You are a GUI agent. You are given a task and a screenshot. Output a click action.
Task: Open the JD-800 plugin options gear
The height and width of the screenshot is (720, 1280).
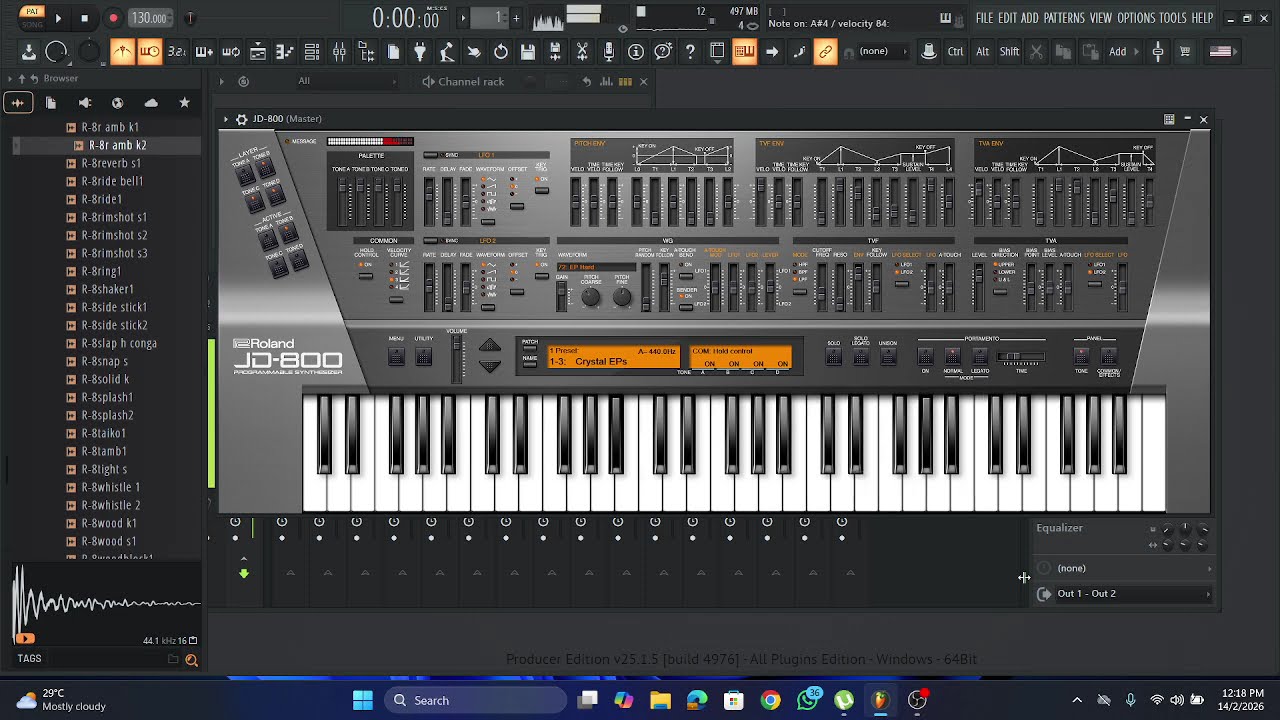click(x=241, y=119)
